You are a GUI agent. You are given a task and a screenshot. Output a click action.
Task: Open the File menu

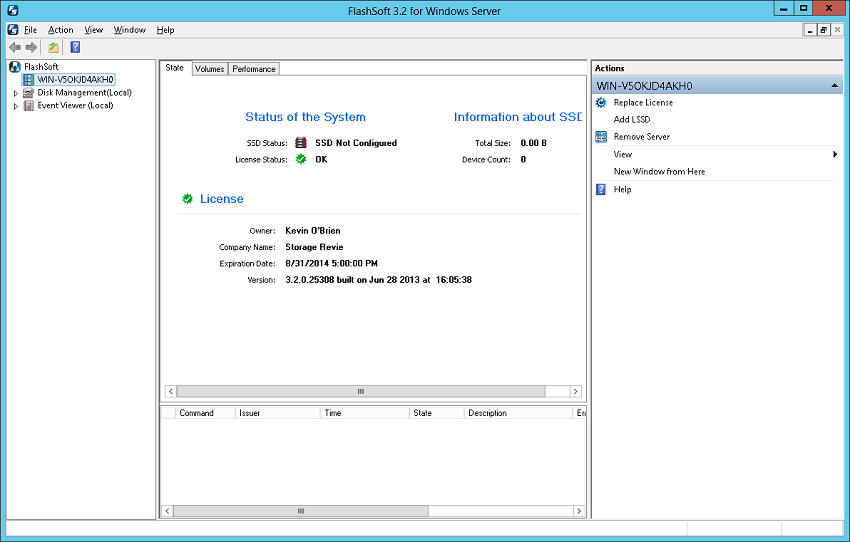pos(31,30)
